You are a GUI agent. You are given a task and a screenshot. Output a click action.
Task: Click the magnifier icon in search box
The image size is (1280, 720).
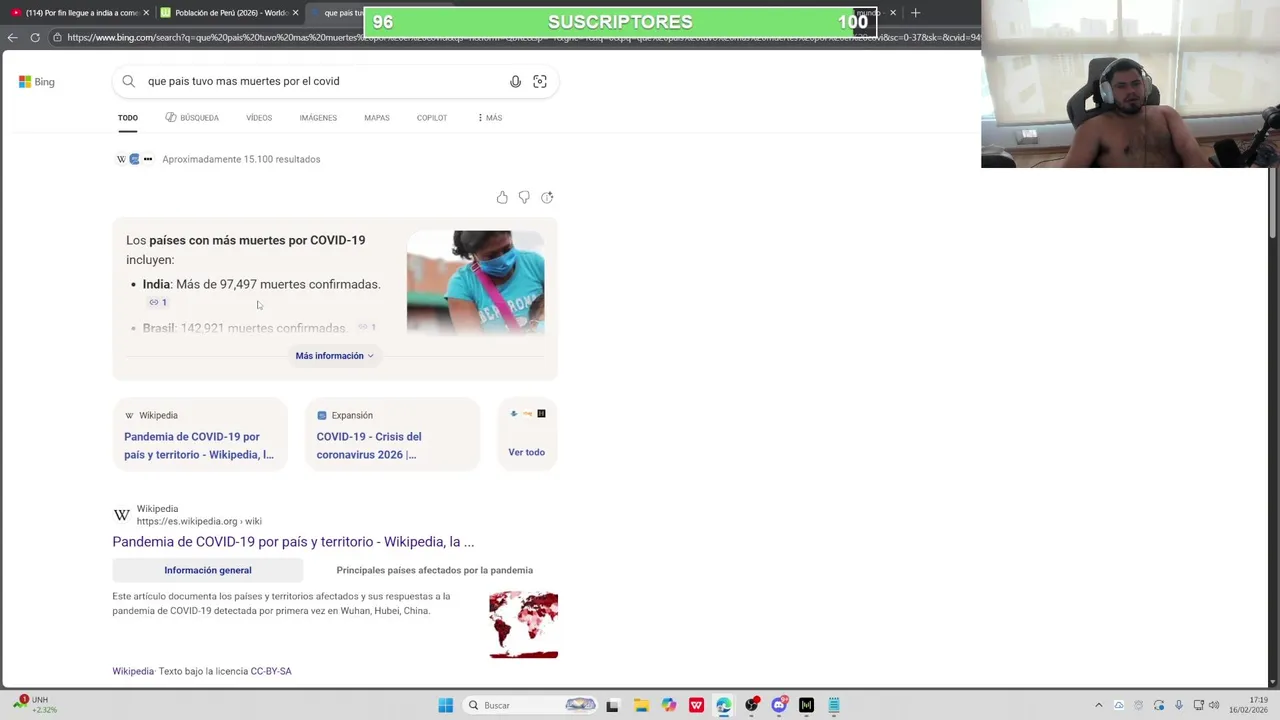pos(129,81)
